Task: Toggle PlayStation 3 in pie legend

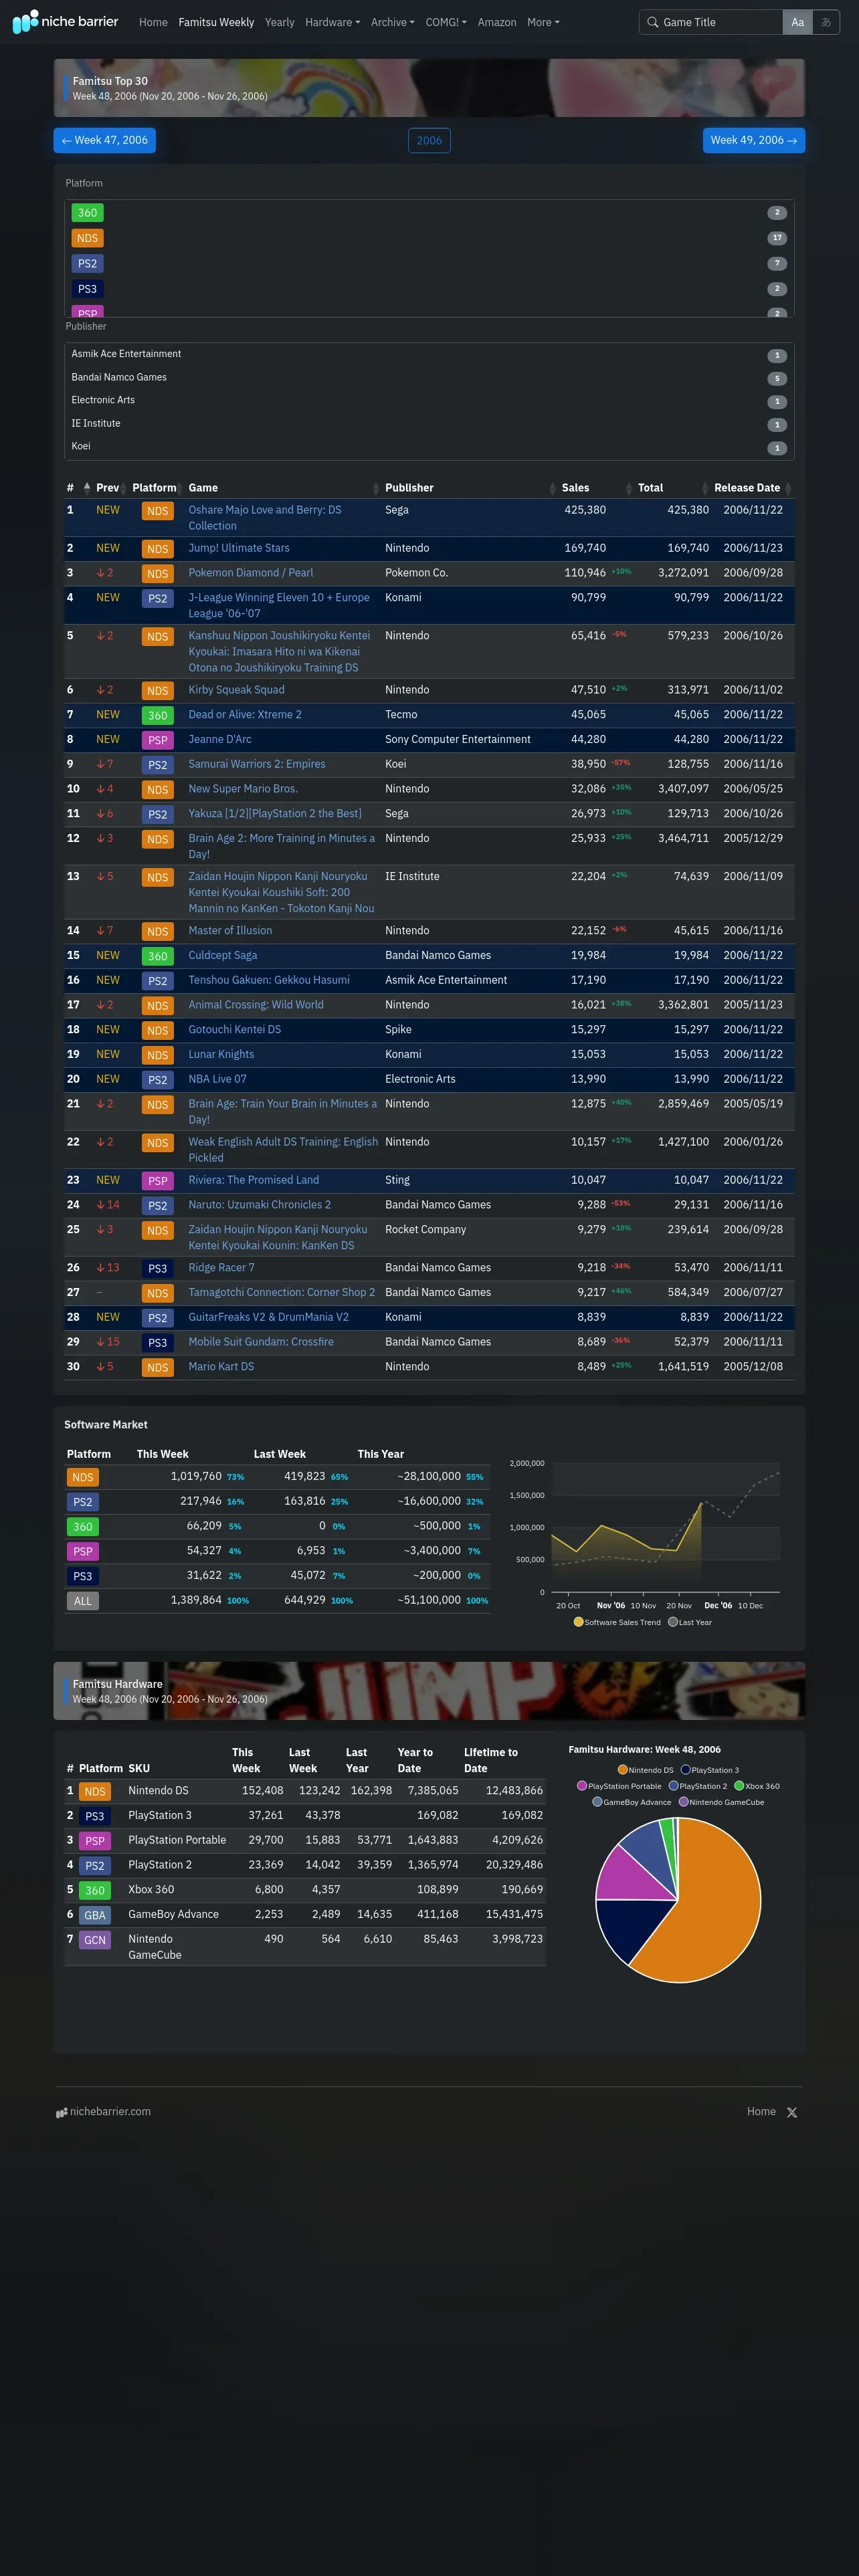Action: click(710, 1770)
